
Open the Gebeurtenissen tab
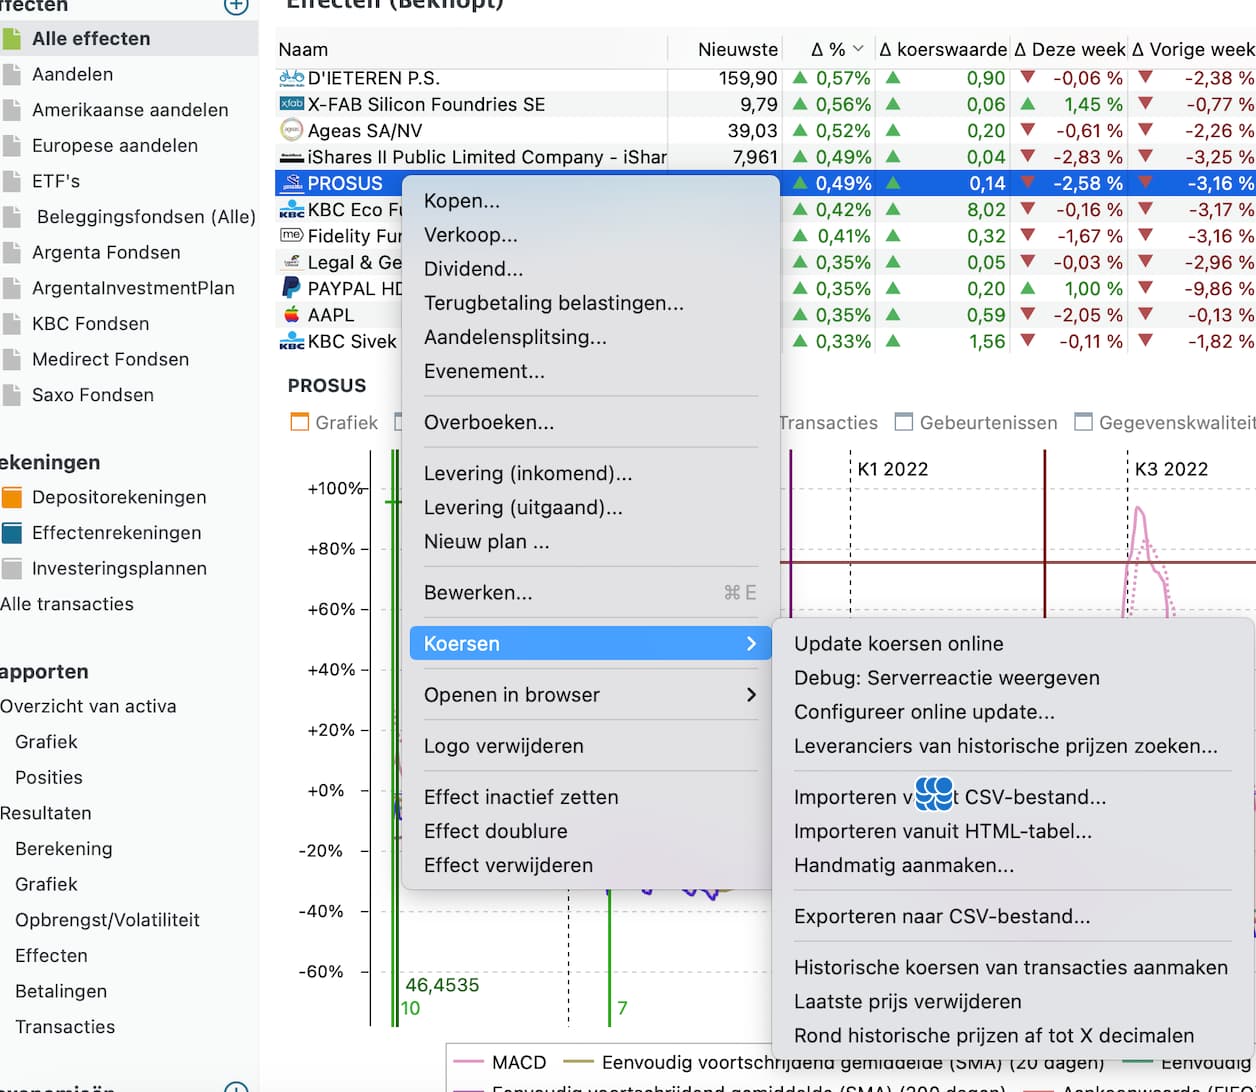pos(976,423)
